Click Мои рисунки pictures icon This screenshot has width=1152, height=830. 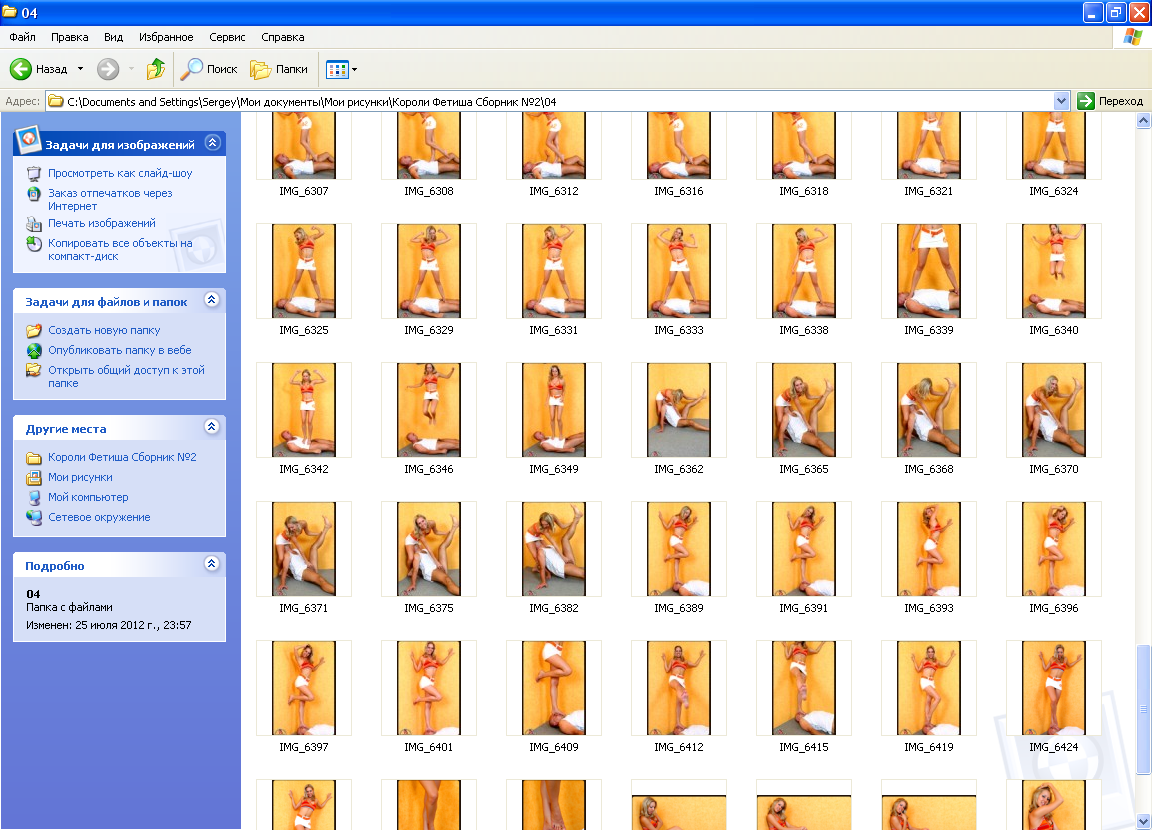pos(34,477)
